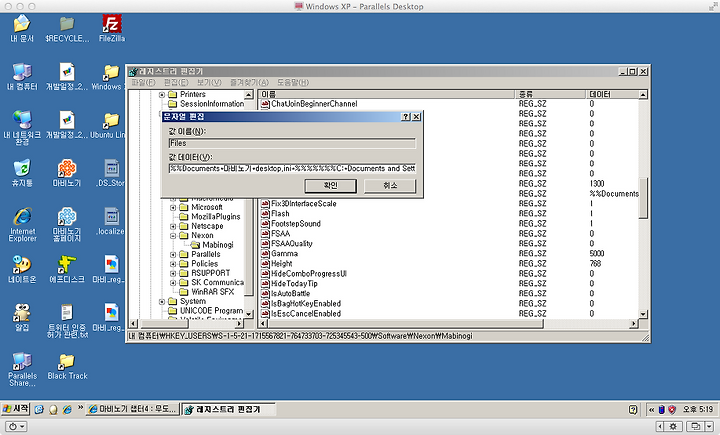Viewport: 720px width, 435px height.
Task: Cancel dialog with 취소 button
Action: (x=390, y=186)
